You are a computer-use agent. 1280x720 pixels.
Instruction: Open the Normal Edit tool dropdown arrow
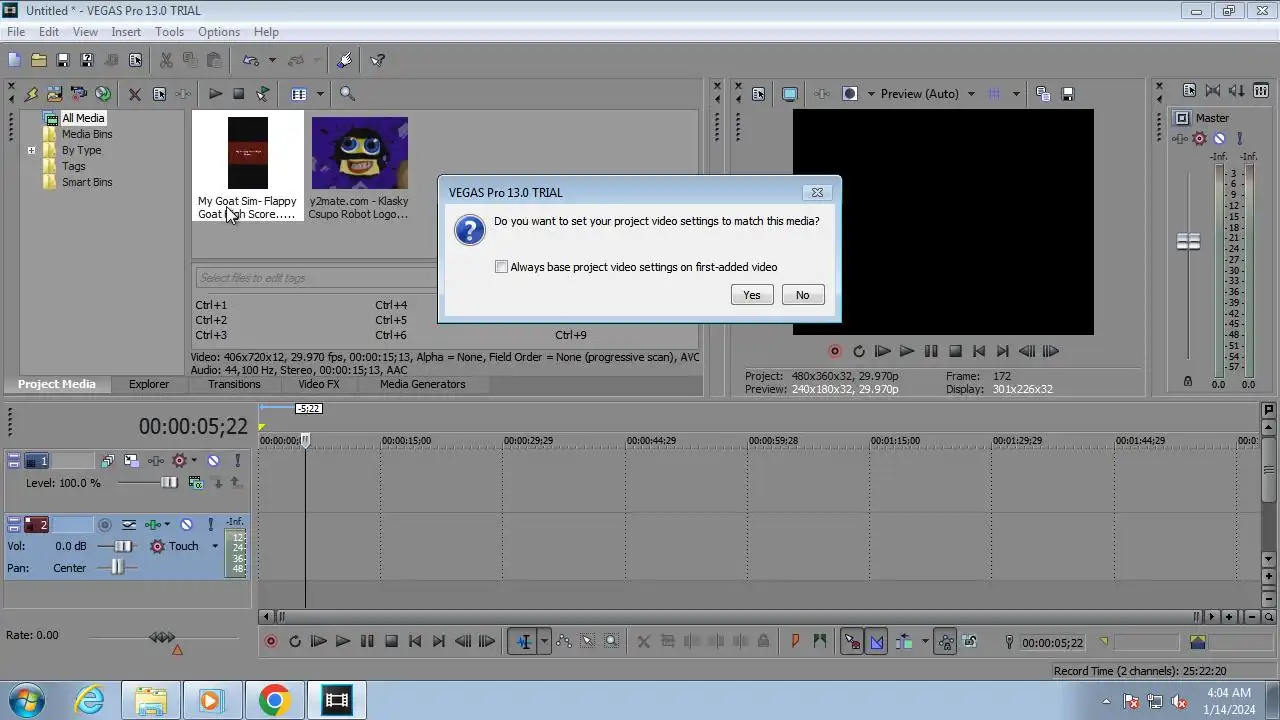[x=544, y=642]
